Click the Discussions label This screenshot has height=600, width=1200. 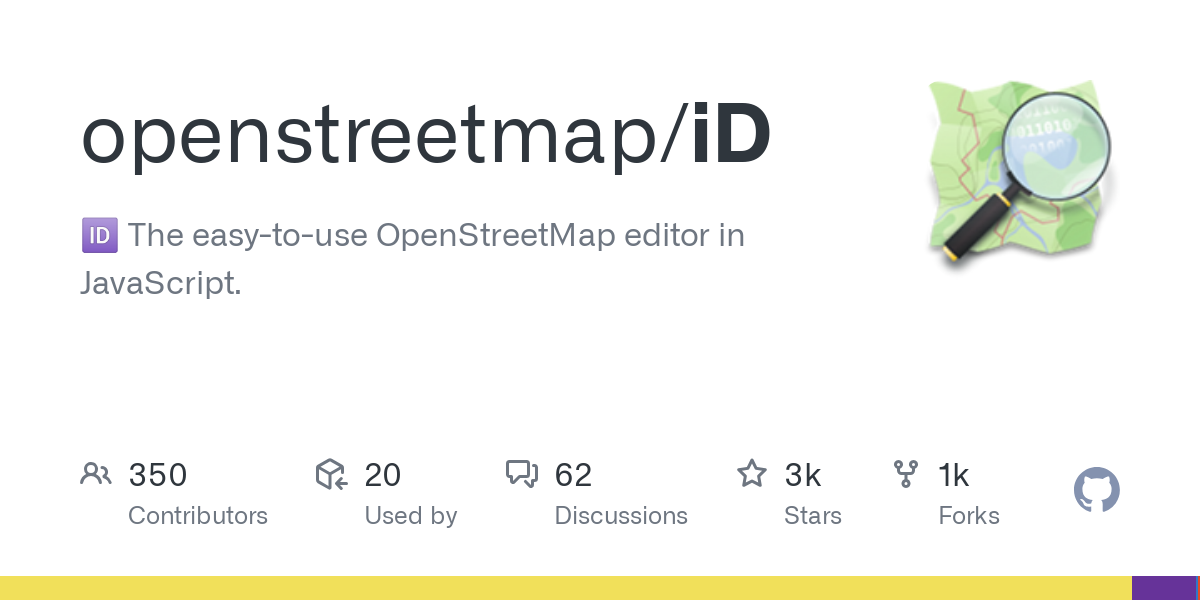tap(621, 516)
